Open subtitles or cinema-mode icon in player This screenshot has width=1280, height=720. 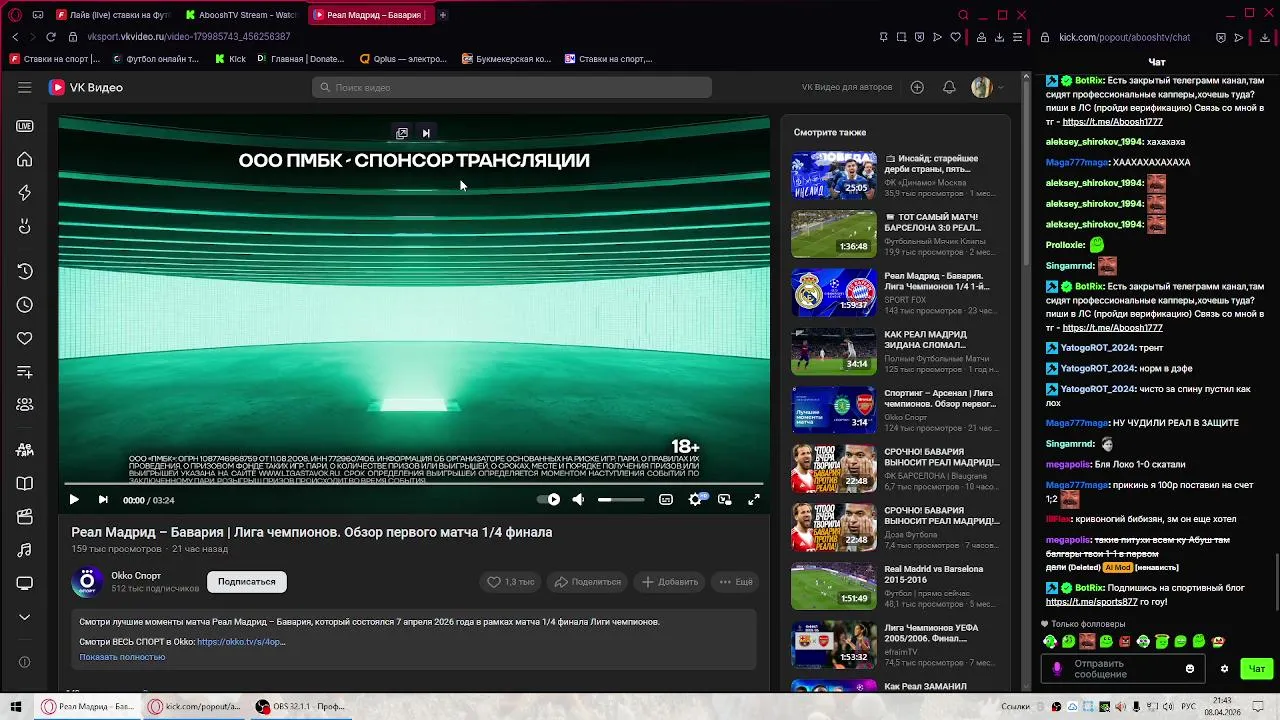point(666,499)
